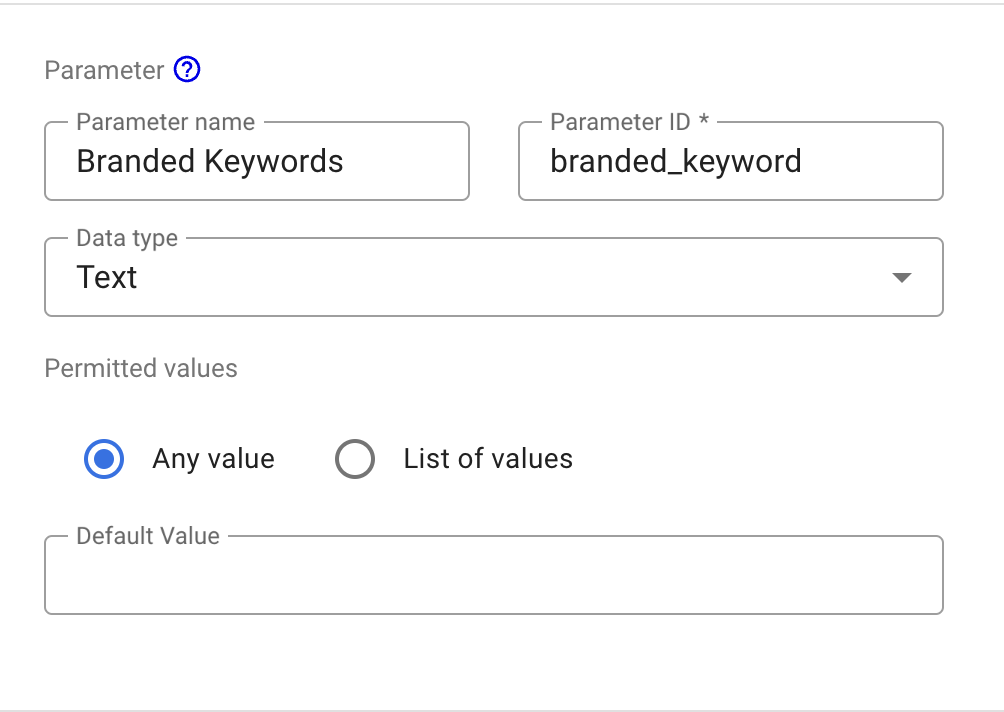This screenshot has width=1004, height=712.
Task: Click the Data type dropdown arrow
Action: 901,278
